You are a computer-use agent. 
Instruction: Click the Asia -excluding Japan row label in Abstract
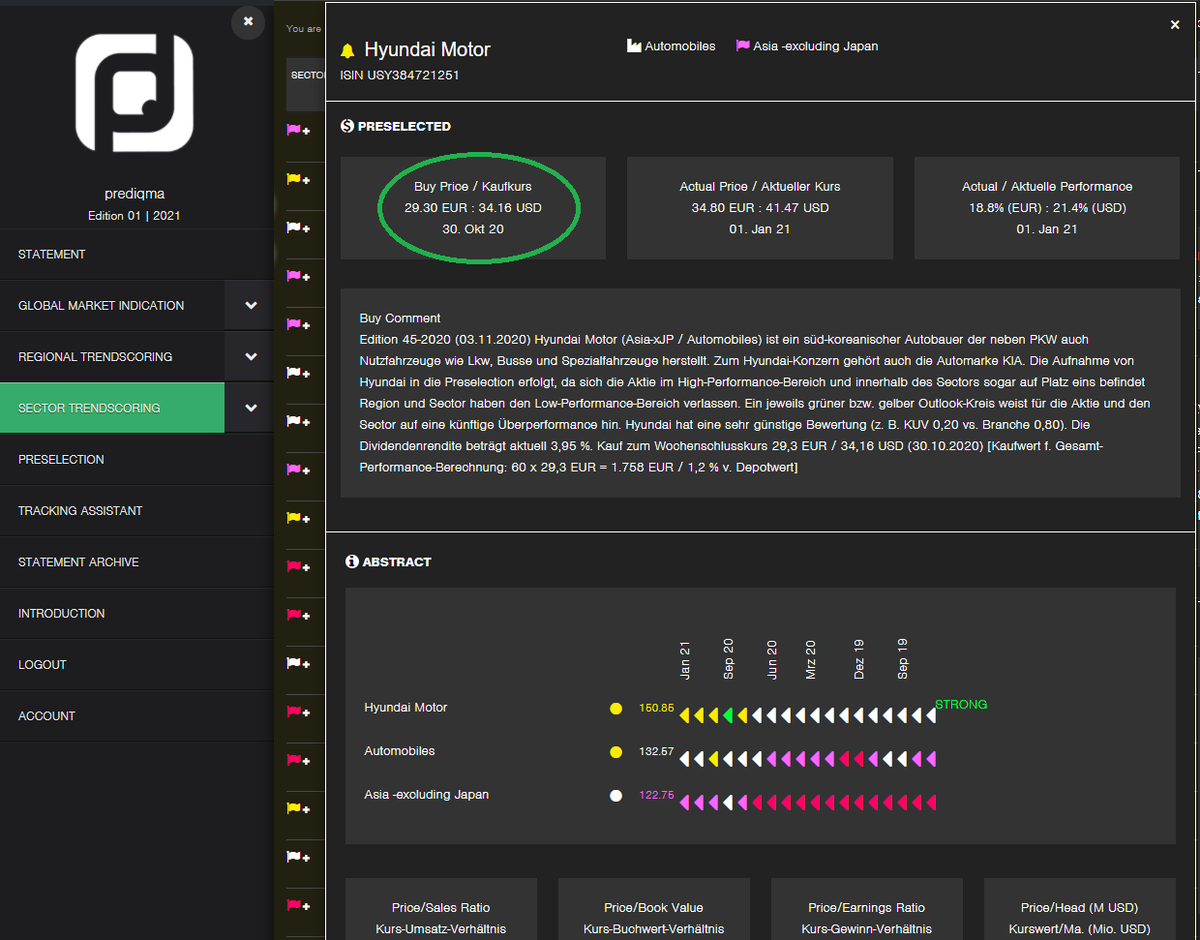(426, 795)
